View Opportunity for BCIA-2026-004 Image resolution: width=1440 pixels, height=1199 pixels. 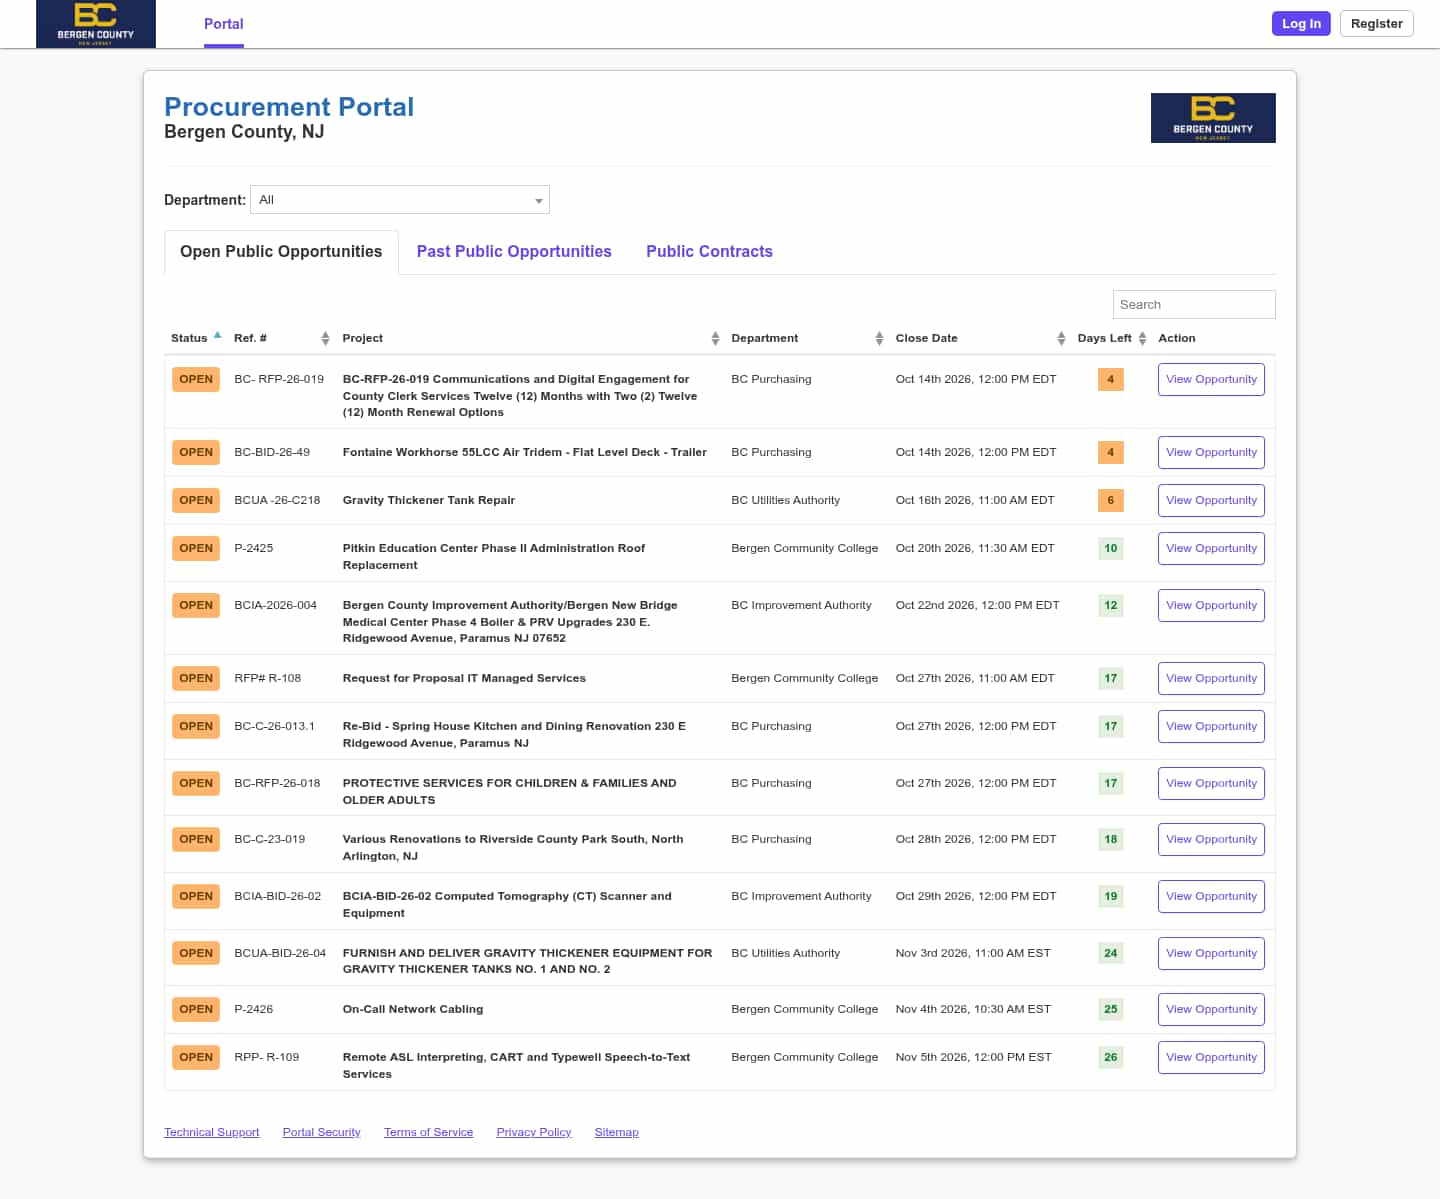click(1211, 606)
